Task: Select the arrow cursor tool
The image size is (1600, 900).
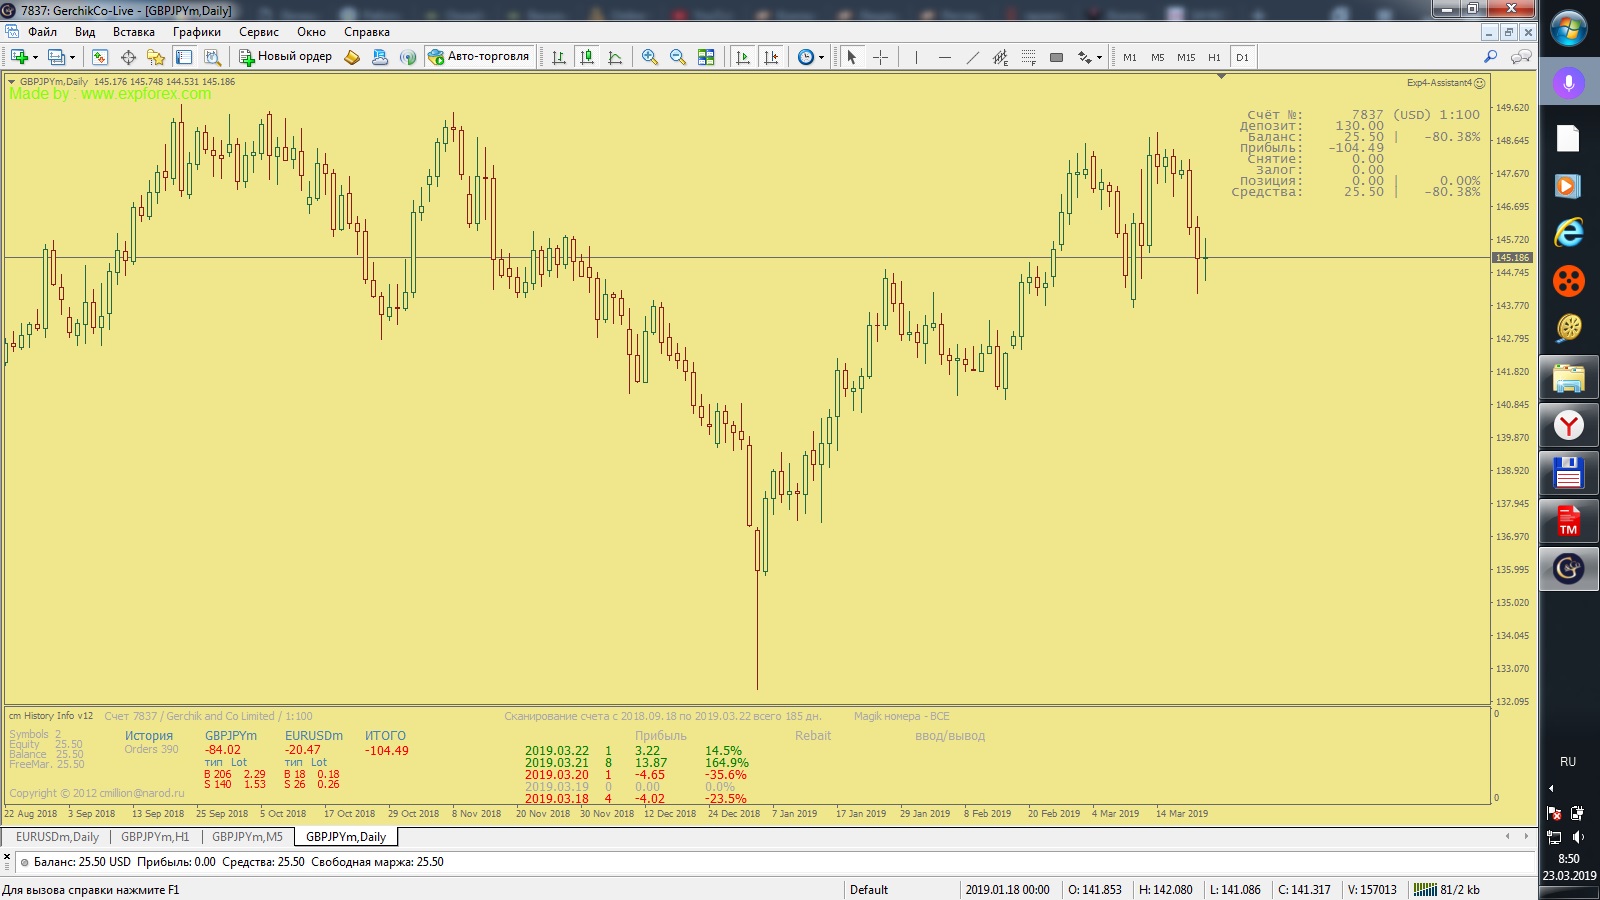Action: point(852,57)
